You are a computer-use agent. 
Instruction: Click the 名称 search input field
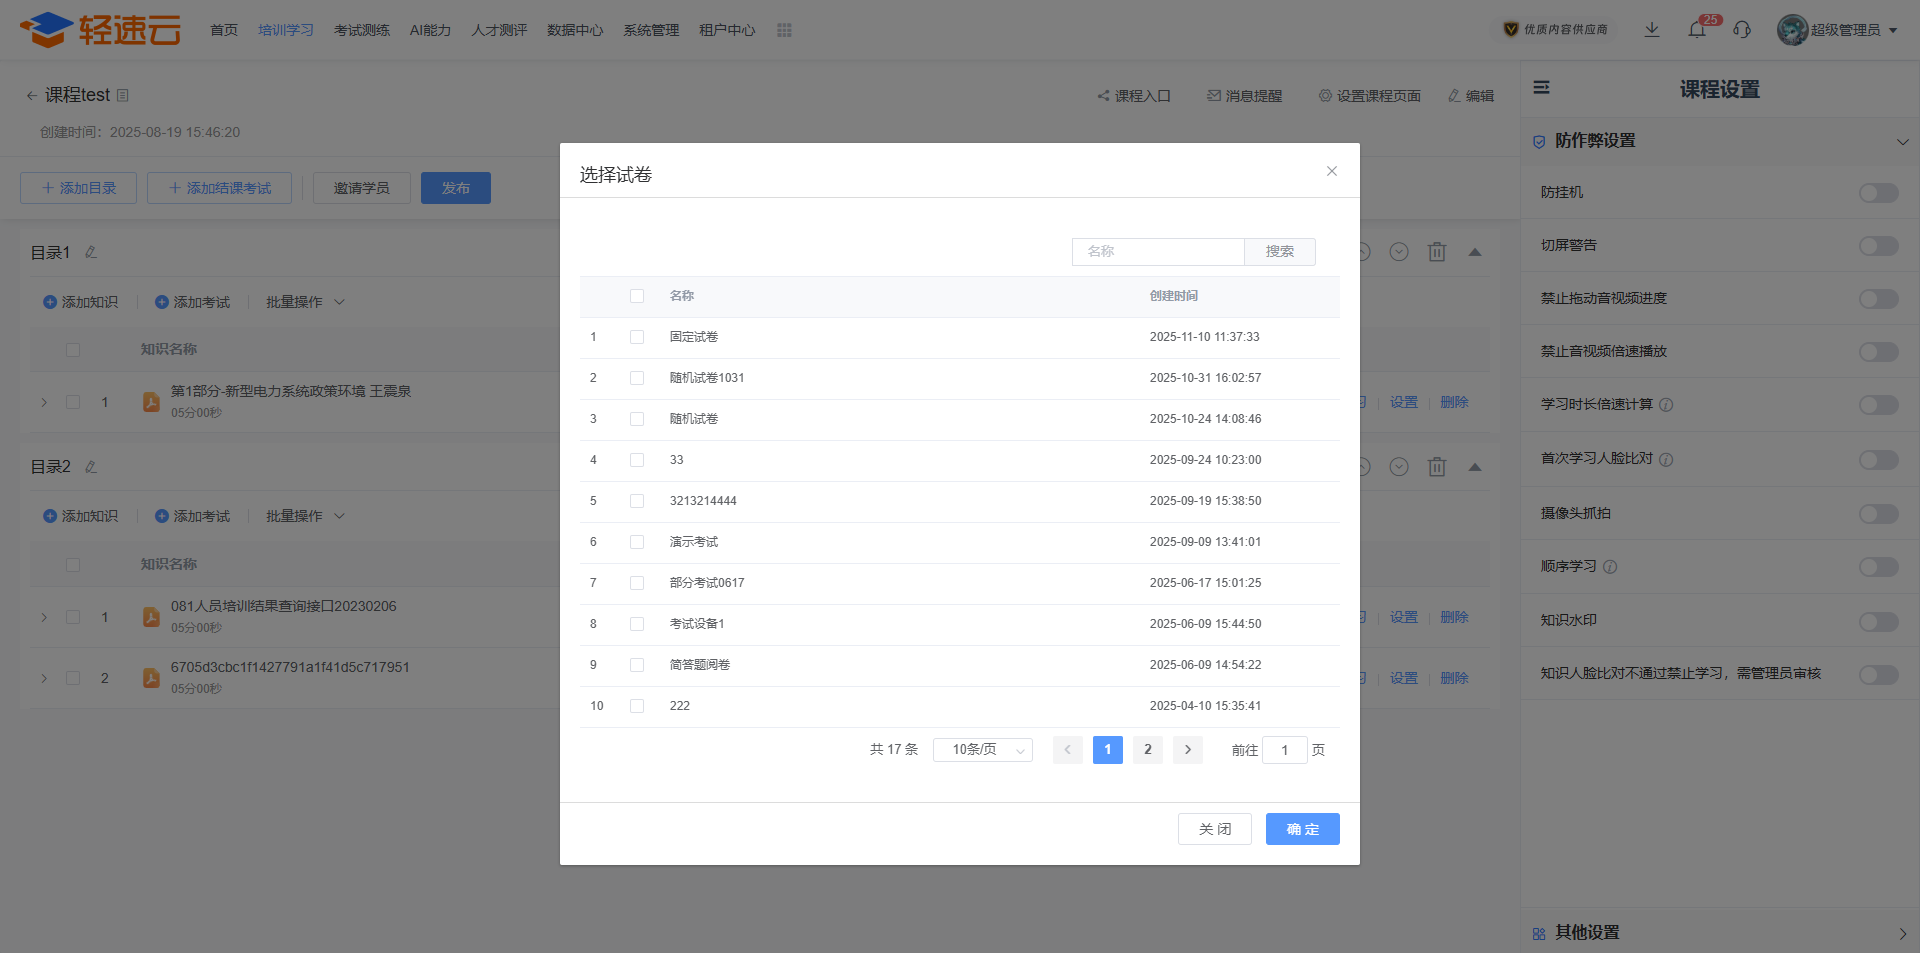pos(1158,252)
